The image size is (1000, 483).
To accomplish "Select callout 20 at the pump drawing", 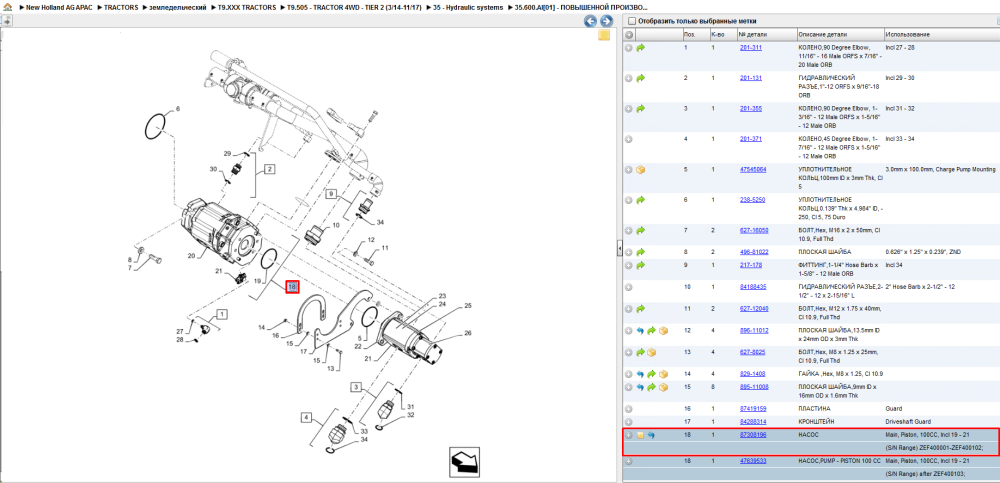I will (x=190, y=256).
